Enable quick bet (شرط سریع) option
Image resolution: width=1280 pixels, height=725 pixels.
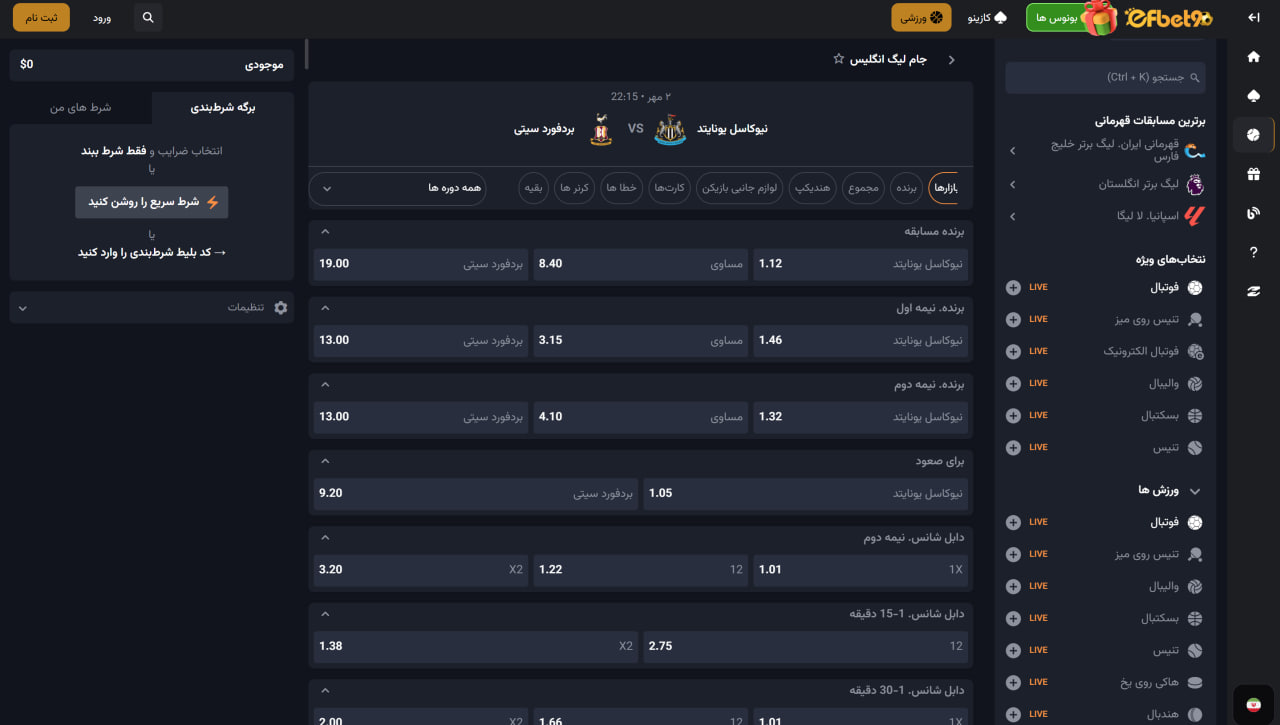152,202
